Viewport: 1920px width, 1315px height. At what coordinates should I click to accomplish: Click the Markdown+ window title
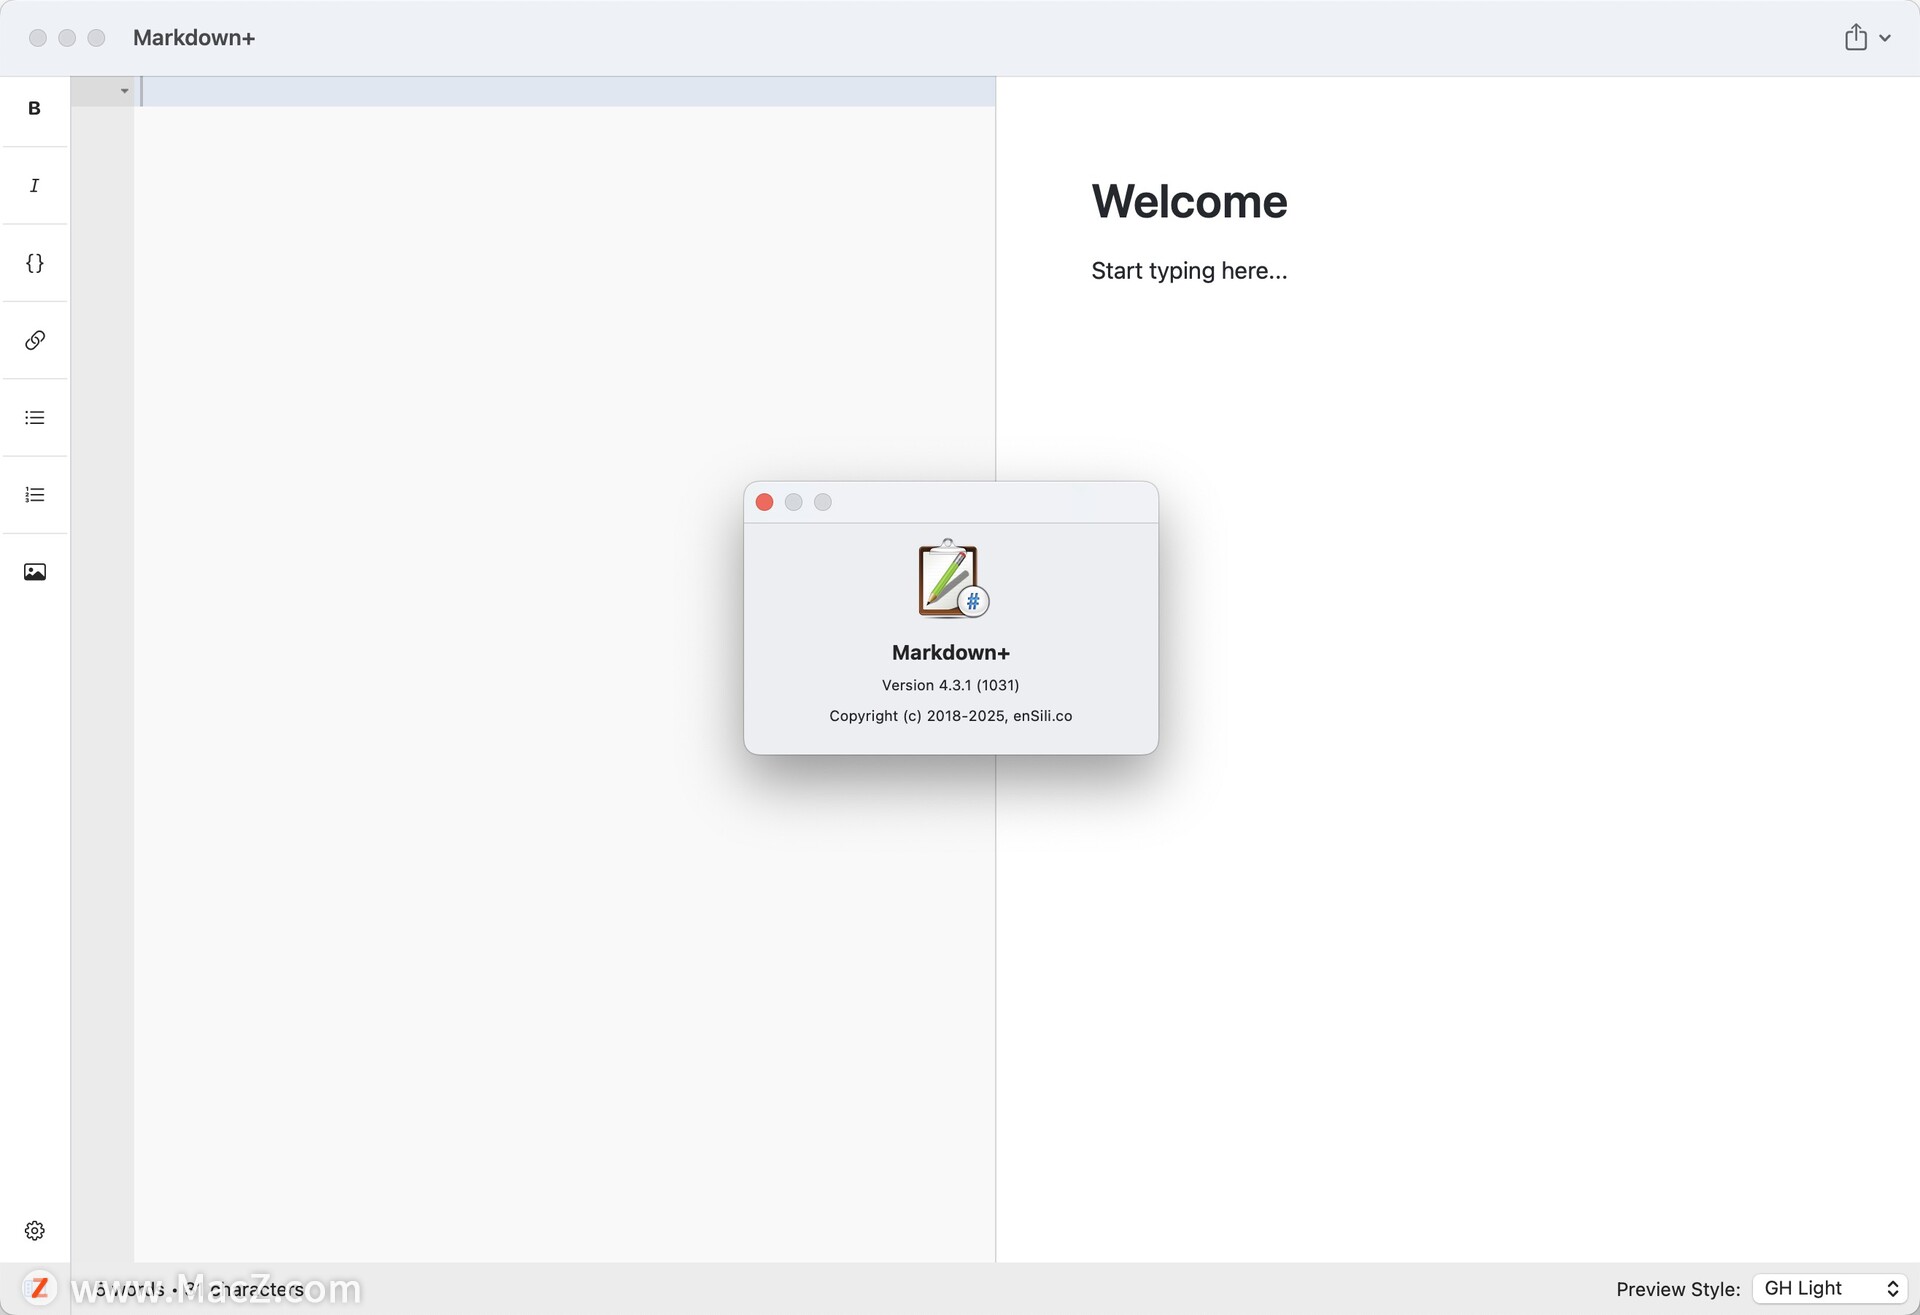pyautogui.click(x=194, y=38)
